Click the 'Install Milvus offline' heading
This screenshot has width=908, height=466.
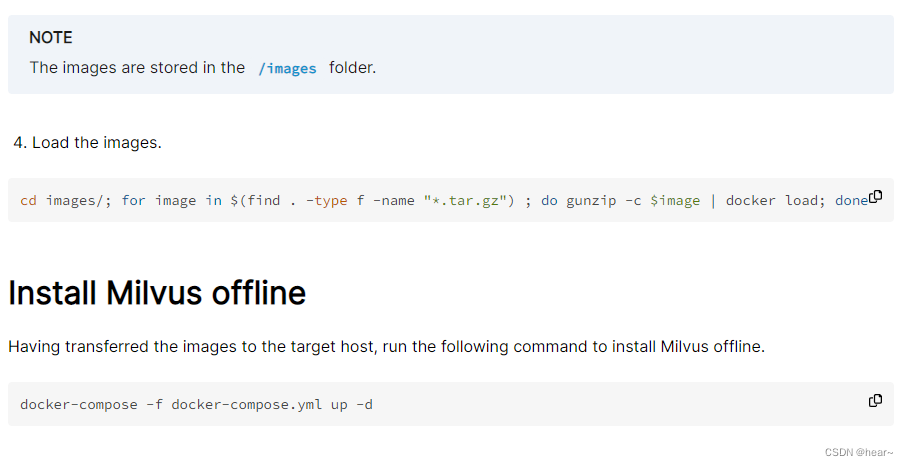157,293
